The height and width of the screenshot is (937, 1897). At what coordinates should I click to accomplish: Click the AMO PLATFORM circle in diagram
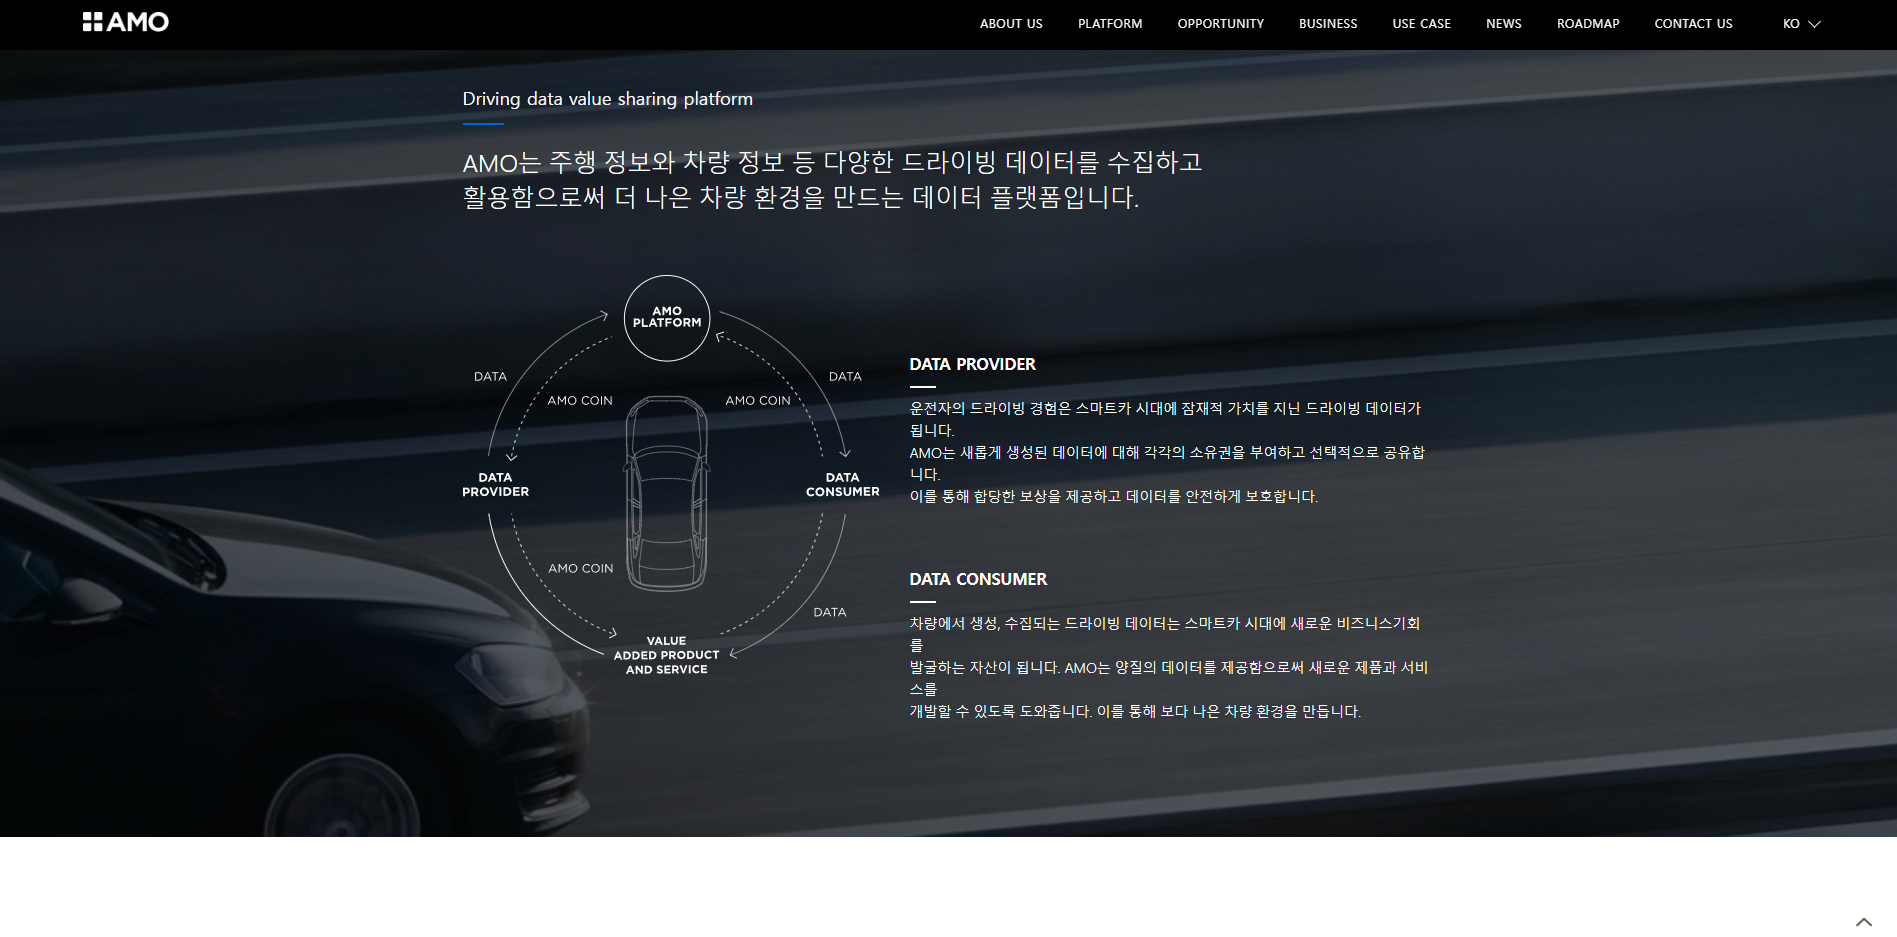tap(667, 318)
